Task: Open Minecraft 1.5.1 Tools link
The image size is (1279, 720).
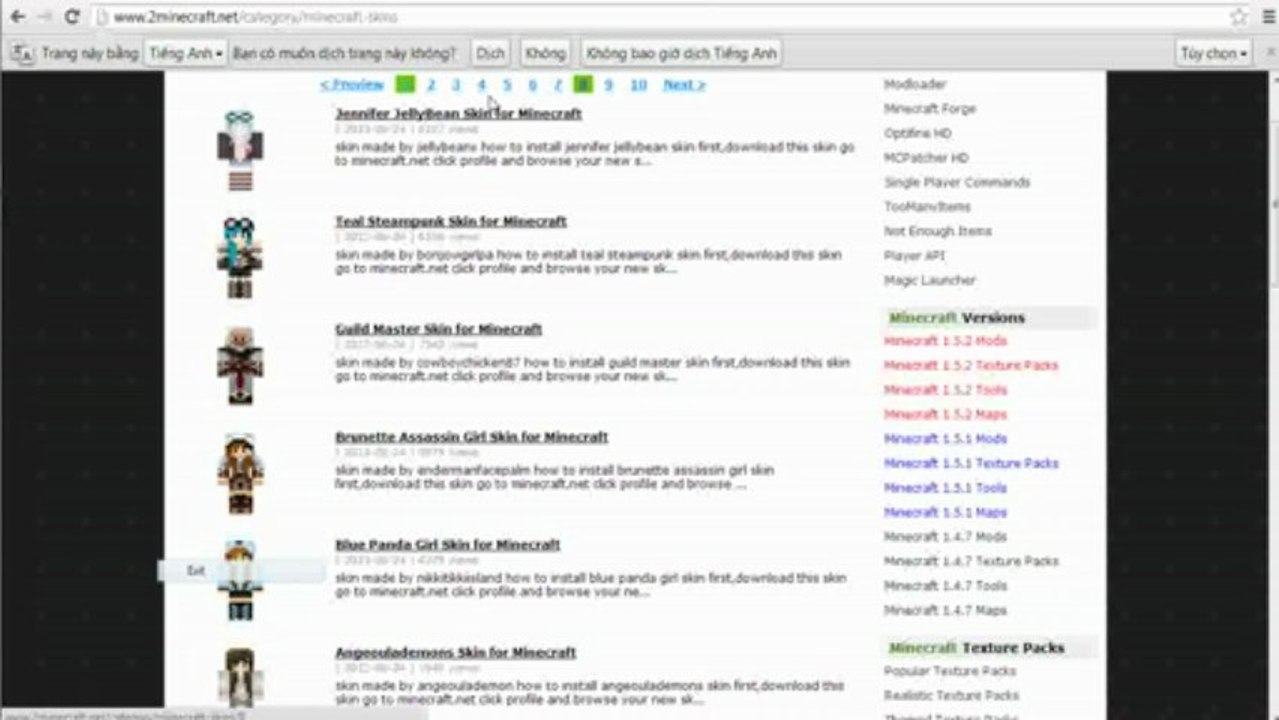Action: click(945, 488)
